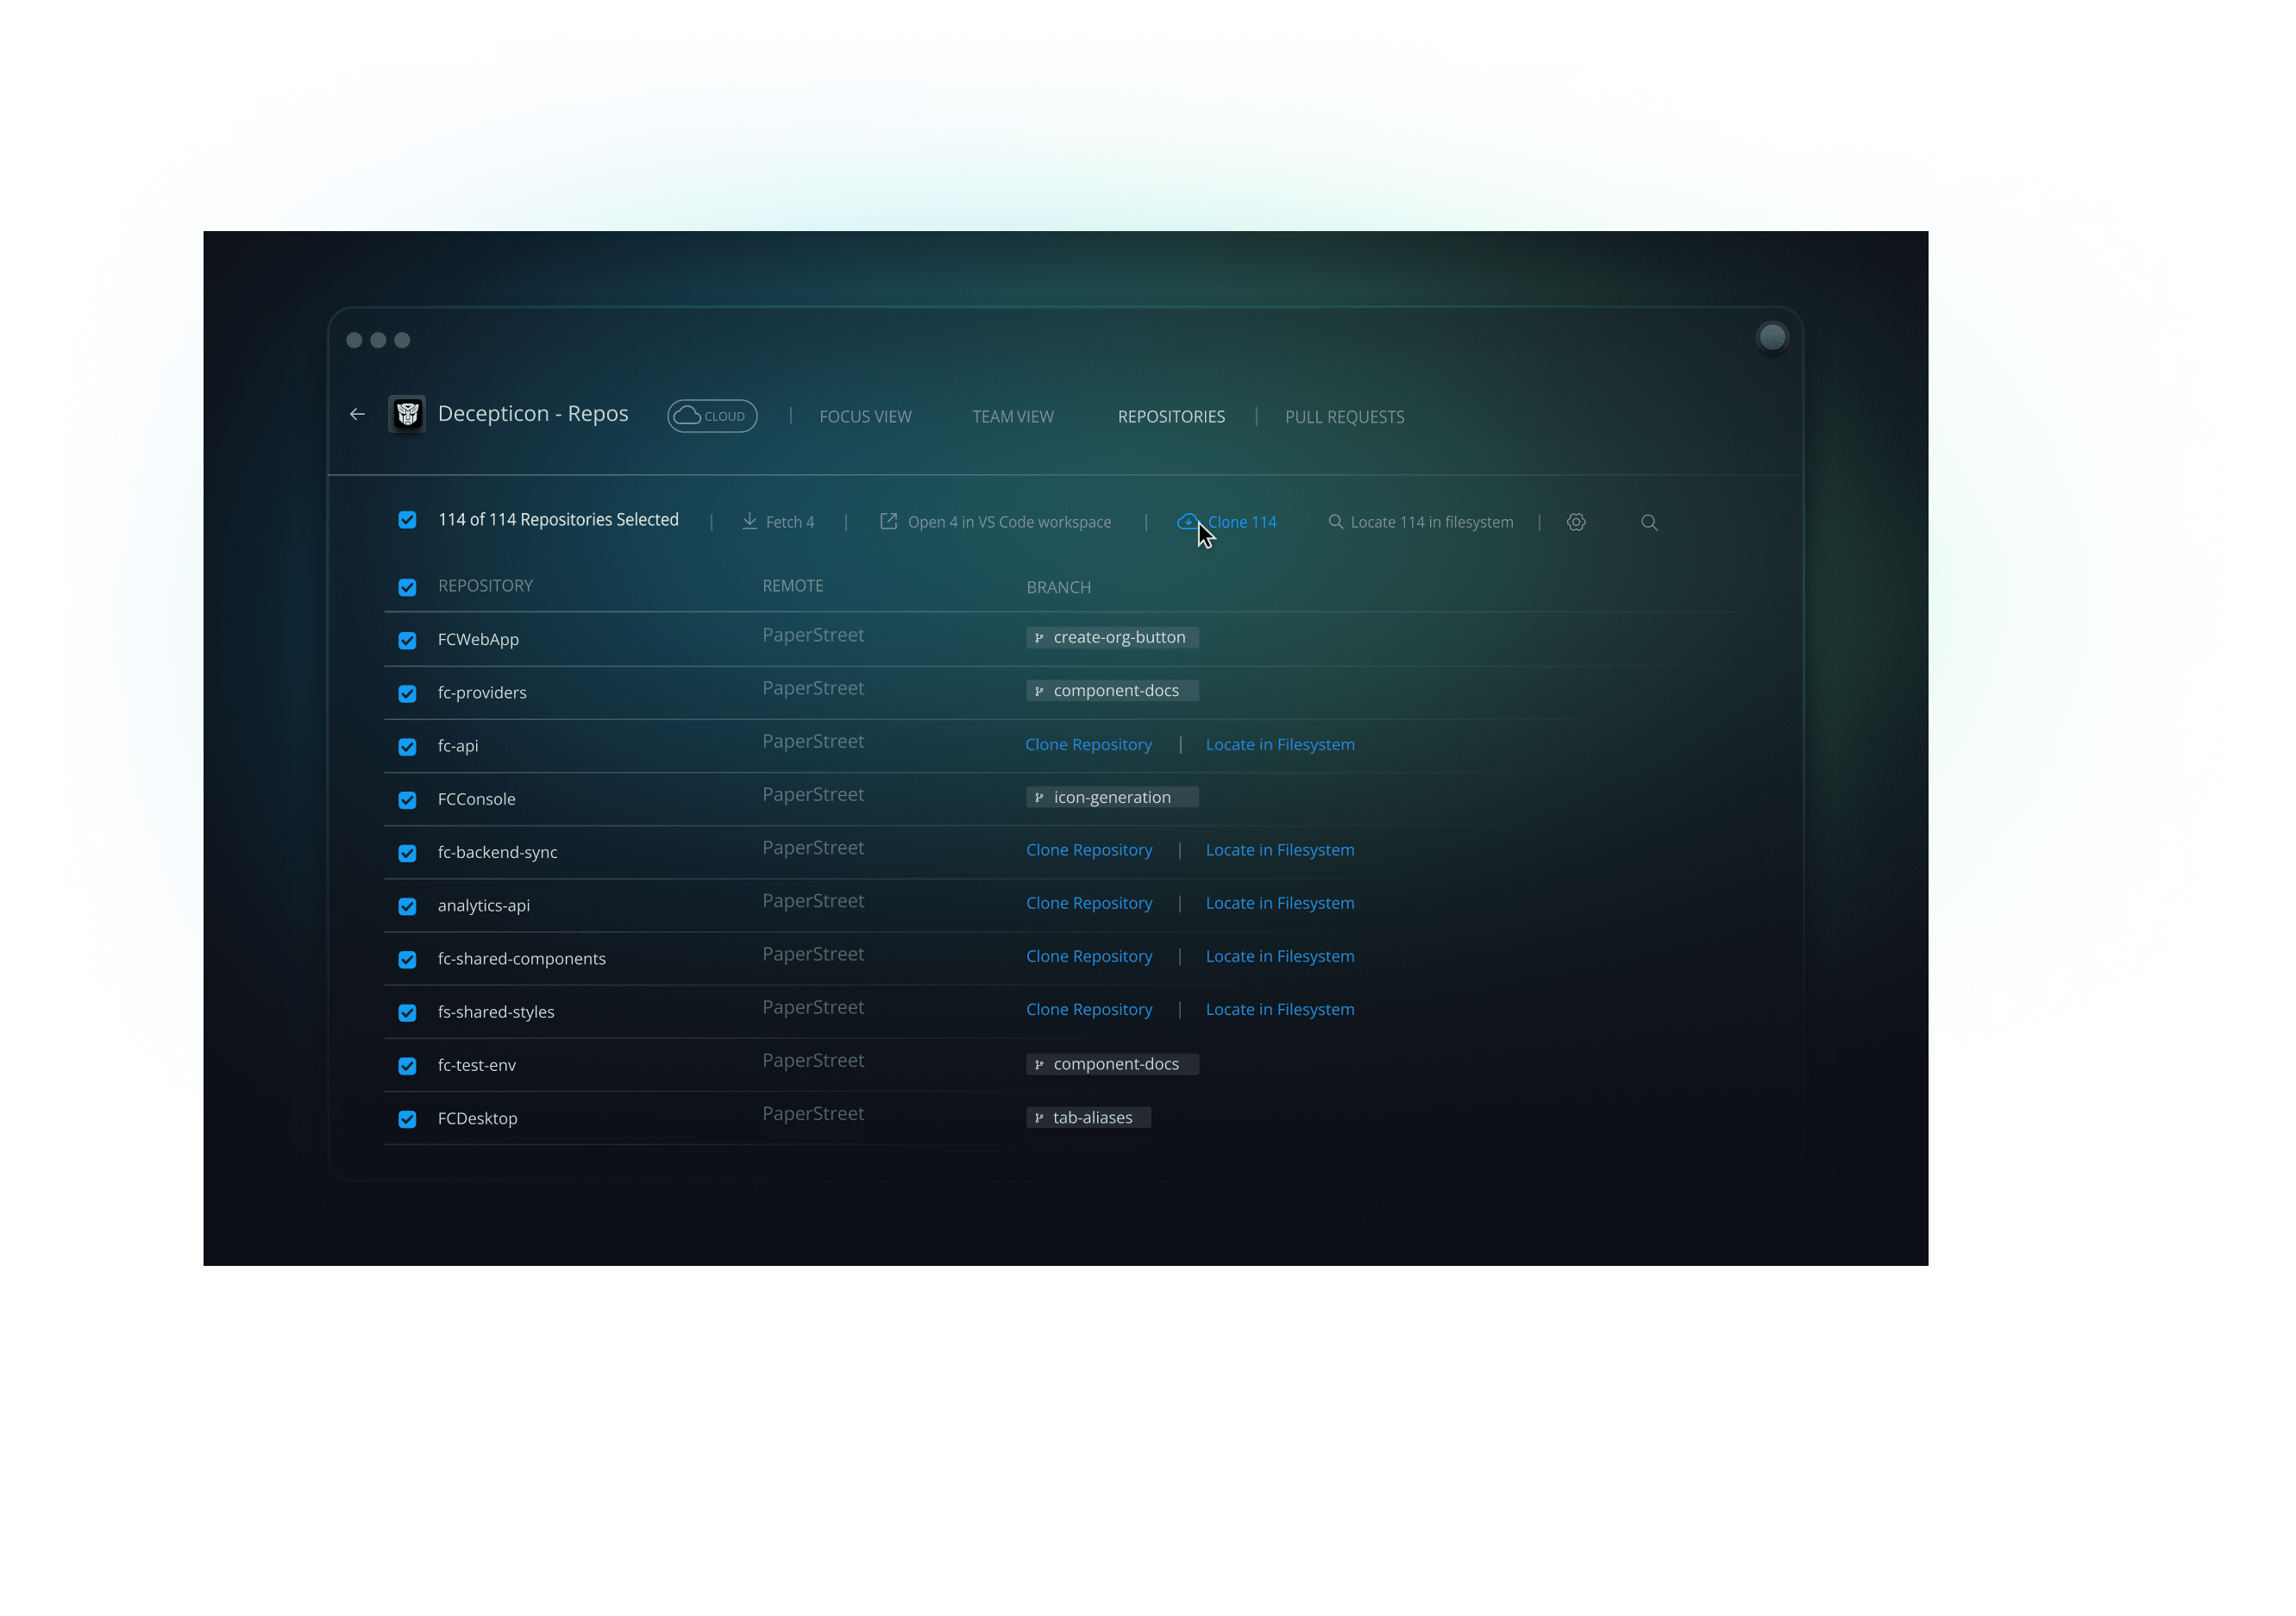The width and height of the screenshot is (2296, 1616).
Task: Uncheck the fc-api checkbox
Action: [x=407, y=746]
